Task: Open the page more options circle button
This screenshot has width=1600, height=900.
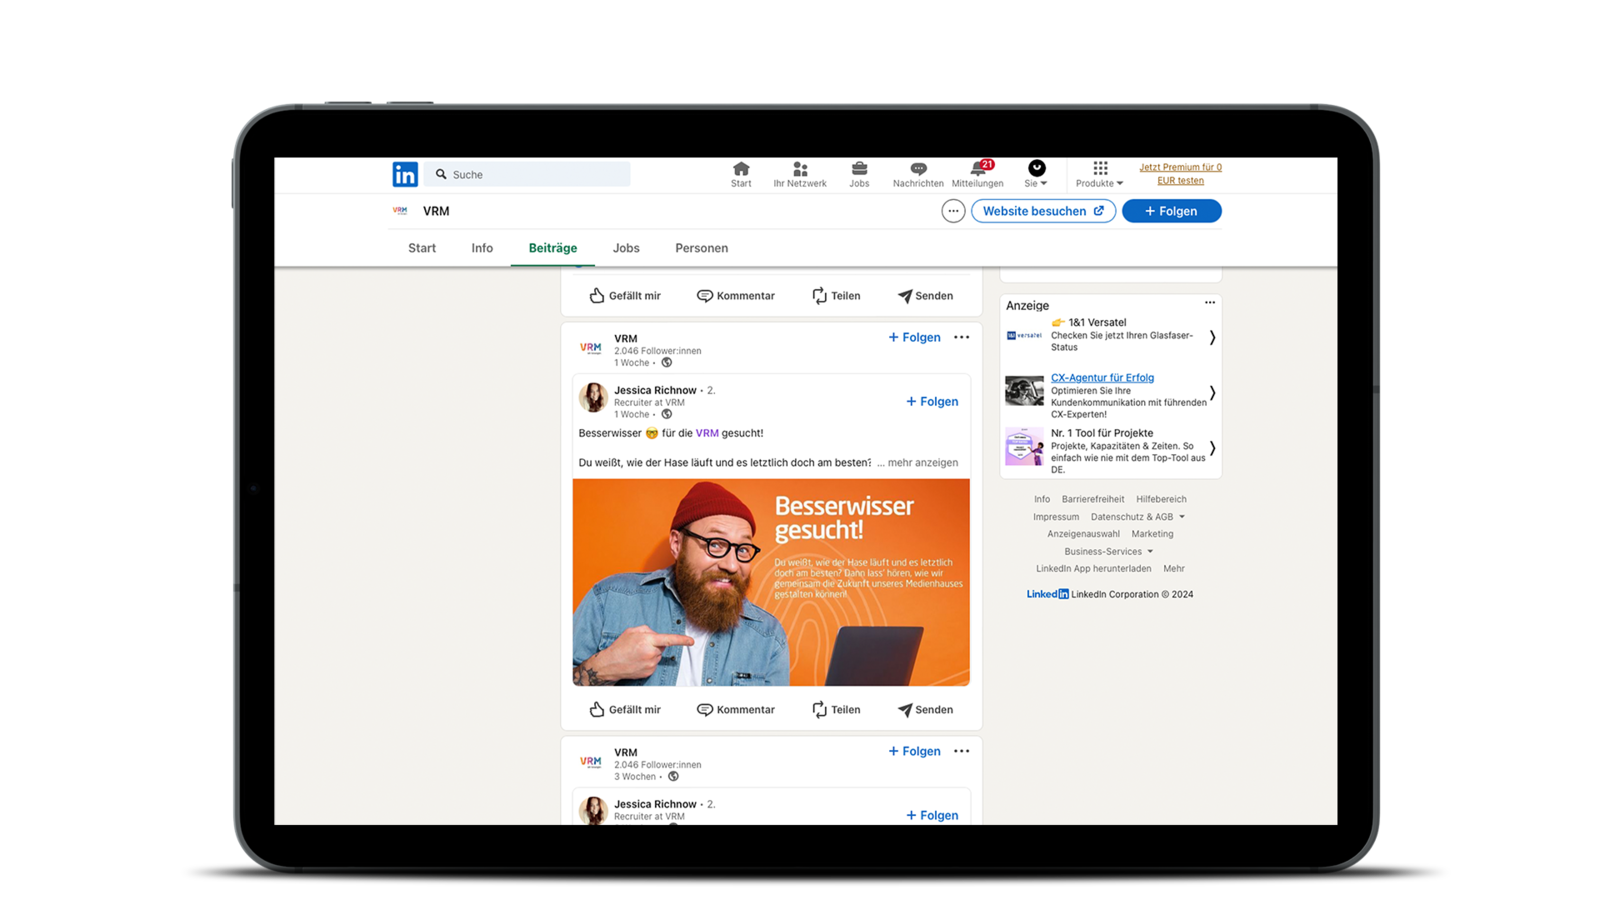Action: coord(953,211)
